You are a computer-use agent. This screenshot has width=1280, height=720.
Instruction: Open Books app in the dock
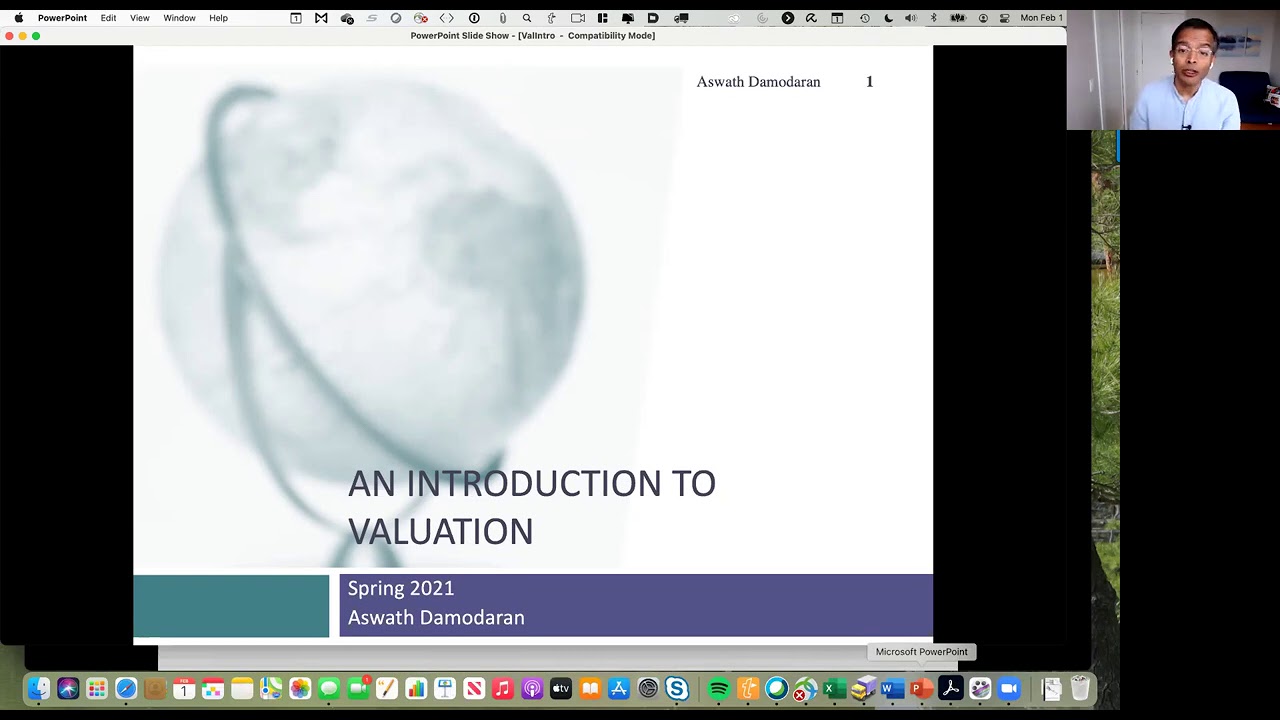click(x=590, y=689)
